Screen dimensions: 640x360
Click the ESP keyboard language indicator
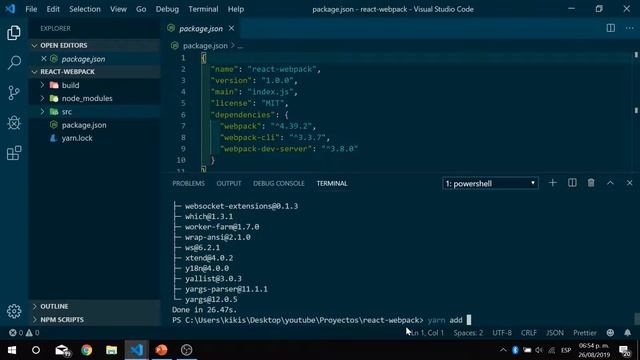[566, 350]
